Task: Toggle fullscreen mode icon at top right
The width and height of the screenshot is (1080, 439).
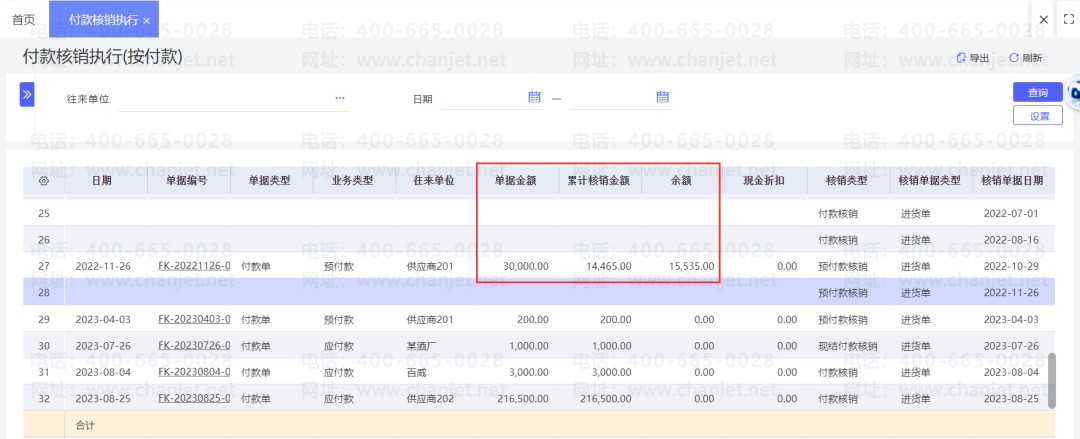Action: [x=1067, y=19]
